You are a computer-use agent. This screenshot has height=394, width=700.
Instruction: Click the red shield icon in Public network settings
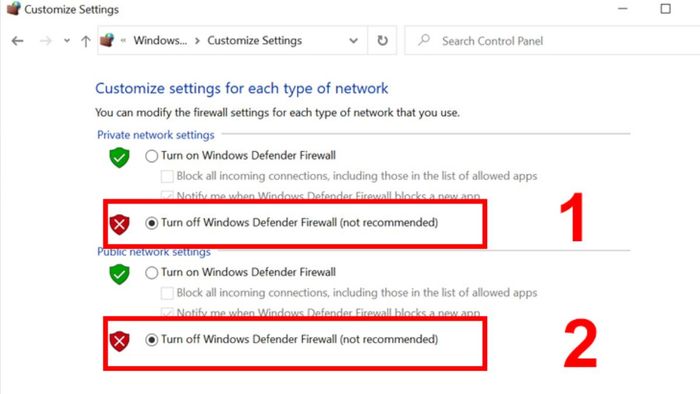(119, 341)
